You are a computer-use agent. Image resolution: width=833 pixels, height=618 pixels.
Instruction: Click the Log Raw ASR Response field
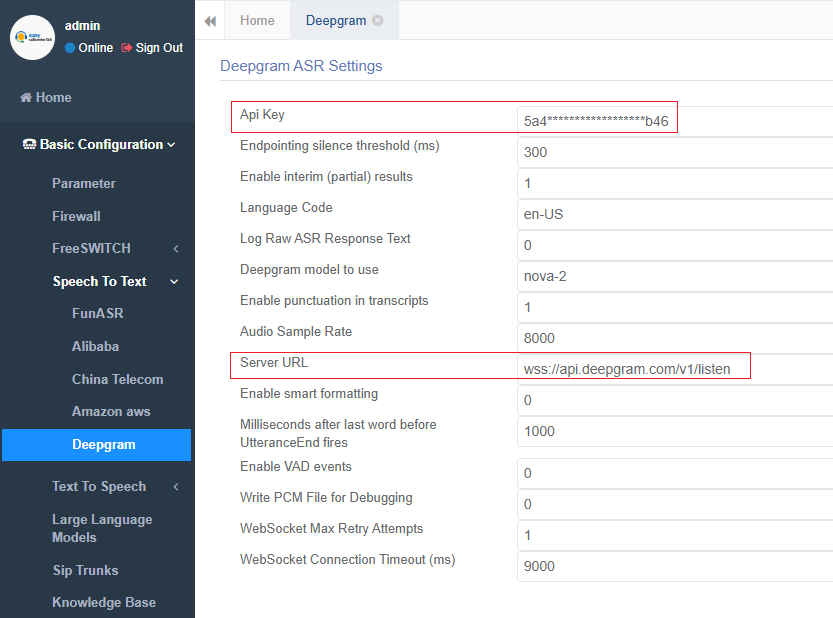point(675,245)
